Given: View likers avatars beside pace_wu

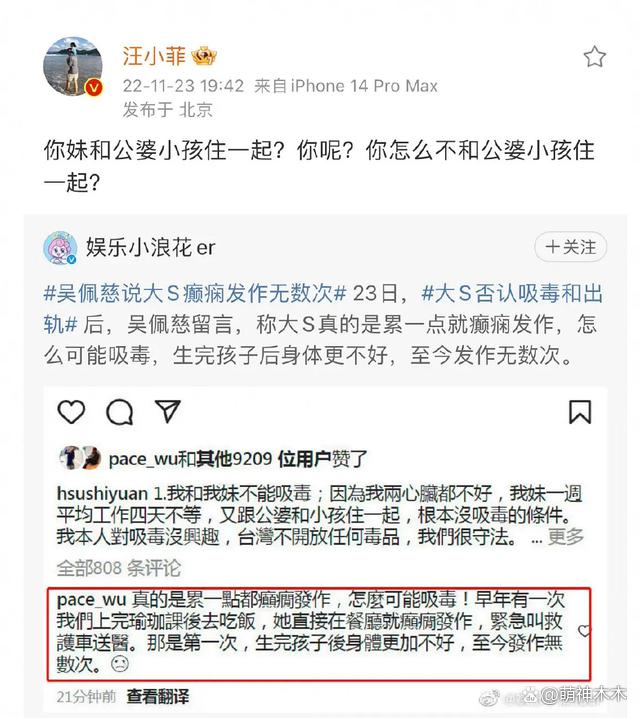Looking at the screenshot, I should point(80,458).
